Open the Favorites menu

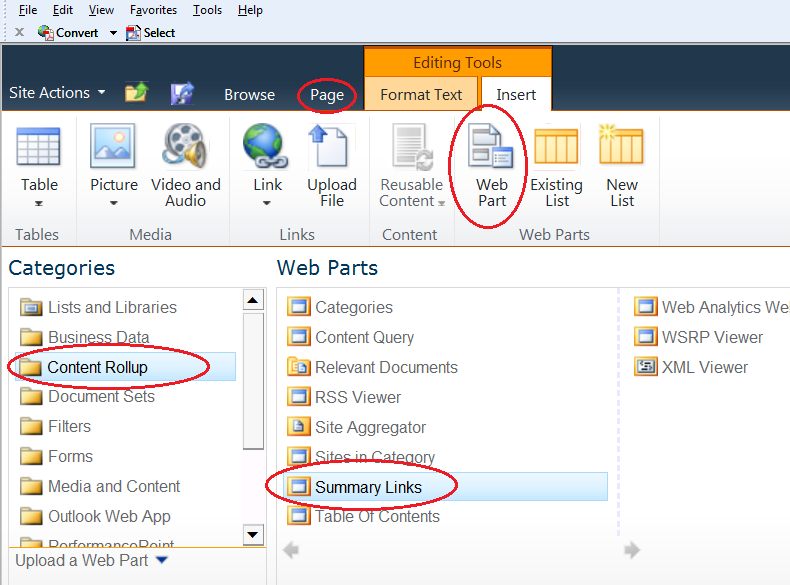point(153,10)
